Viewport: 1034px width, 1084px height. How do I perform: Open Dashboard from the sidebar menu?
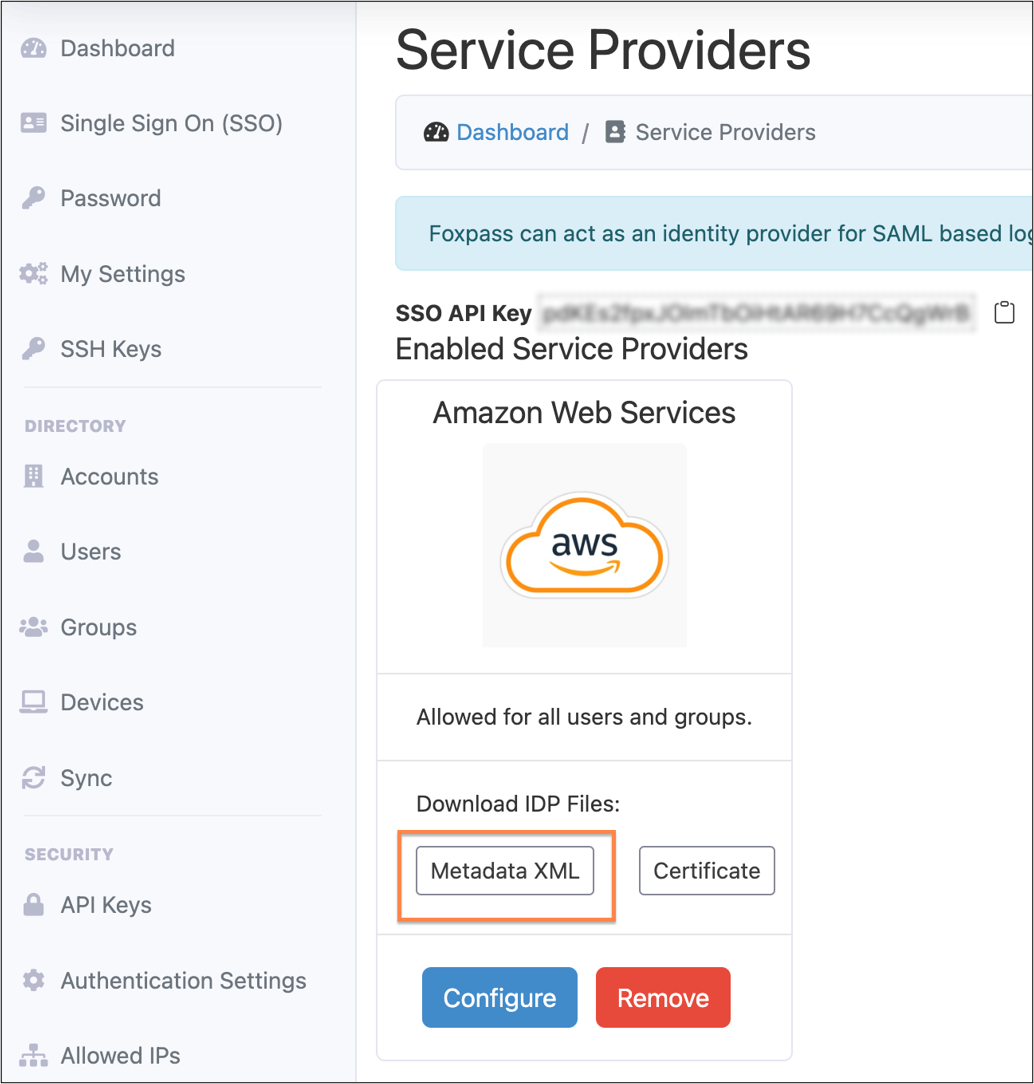[x=118, y=48]
